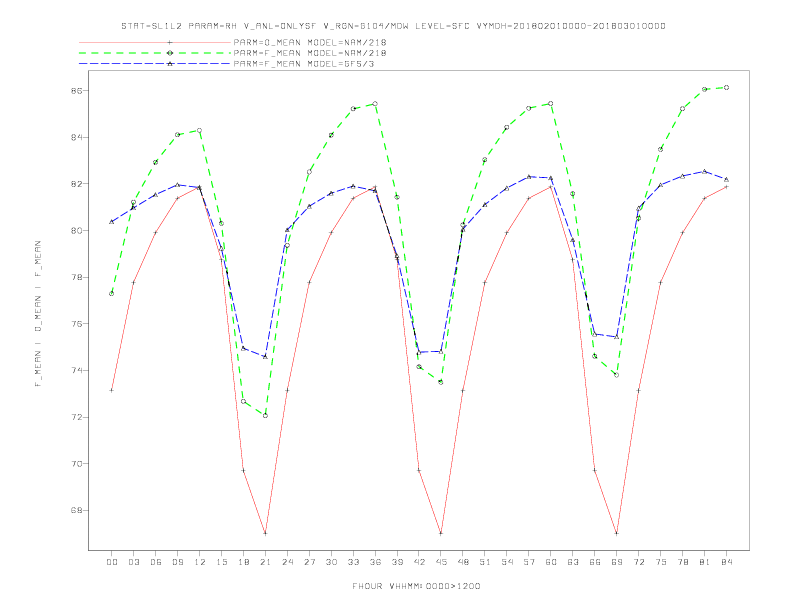Click red plus data point at forecast hour 00
The width and height of the screenshot is (792, 612).
112,390
